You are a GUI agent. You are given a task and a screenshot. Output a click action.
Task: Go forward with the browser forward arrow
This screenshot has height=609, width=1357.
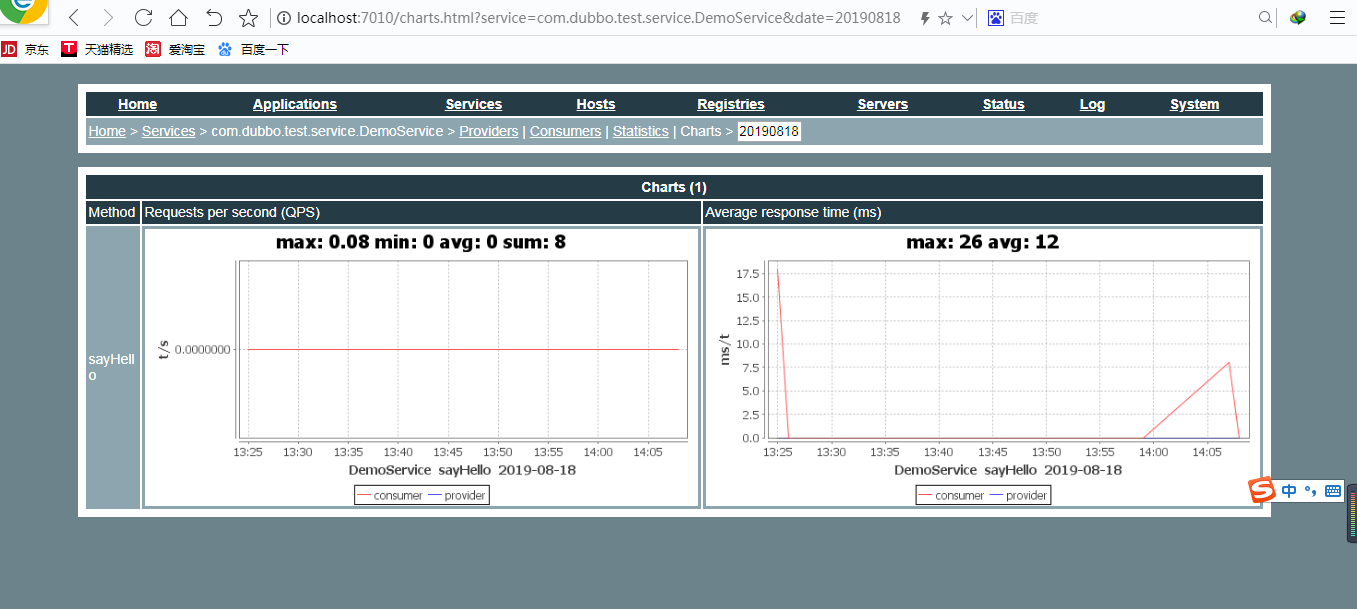[108, 18]
